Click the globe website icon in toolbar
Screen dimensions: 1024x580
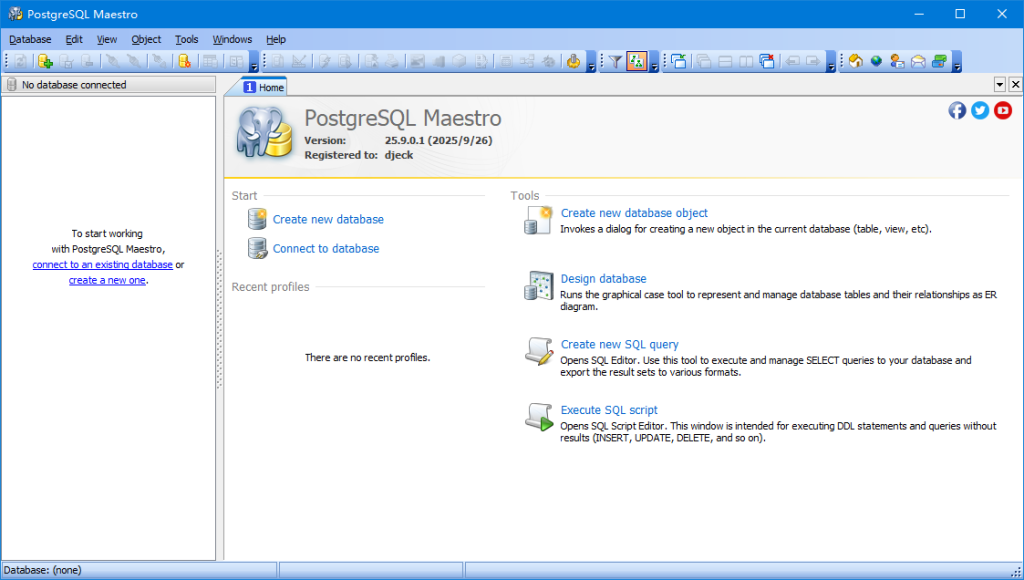876,62
